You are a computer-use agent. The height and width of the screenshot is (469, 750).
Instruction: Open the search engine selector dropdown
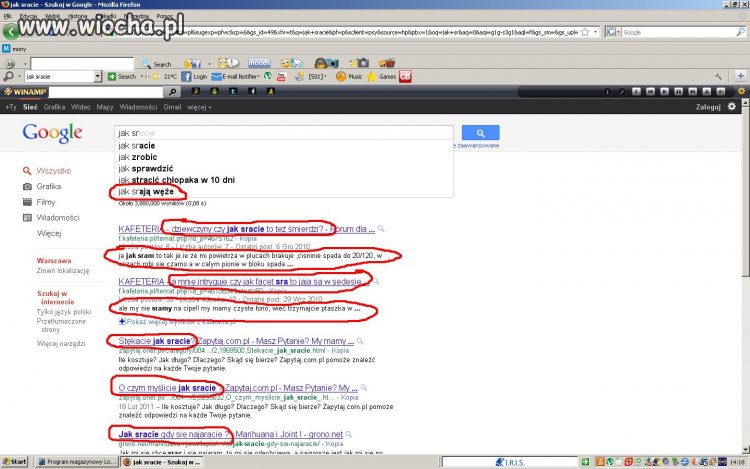(x=613, y=32)
